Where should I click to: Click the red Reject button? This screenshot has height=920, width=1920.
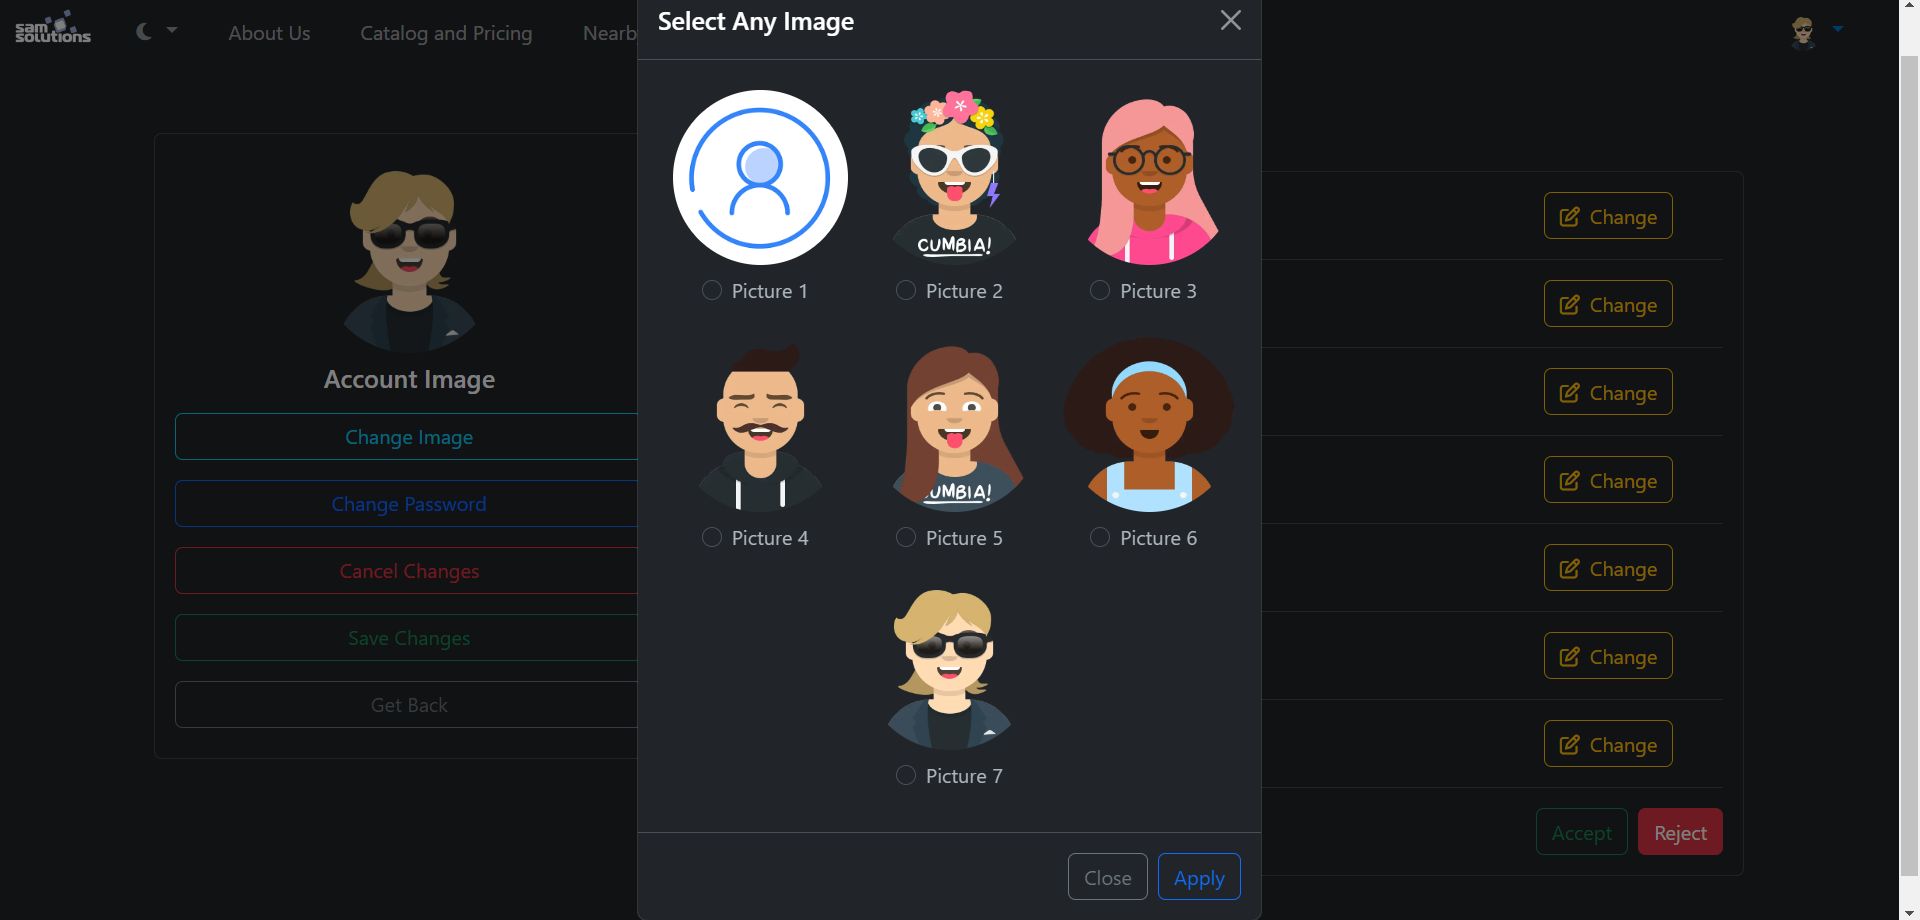[1679, 832]
